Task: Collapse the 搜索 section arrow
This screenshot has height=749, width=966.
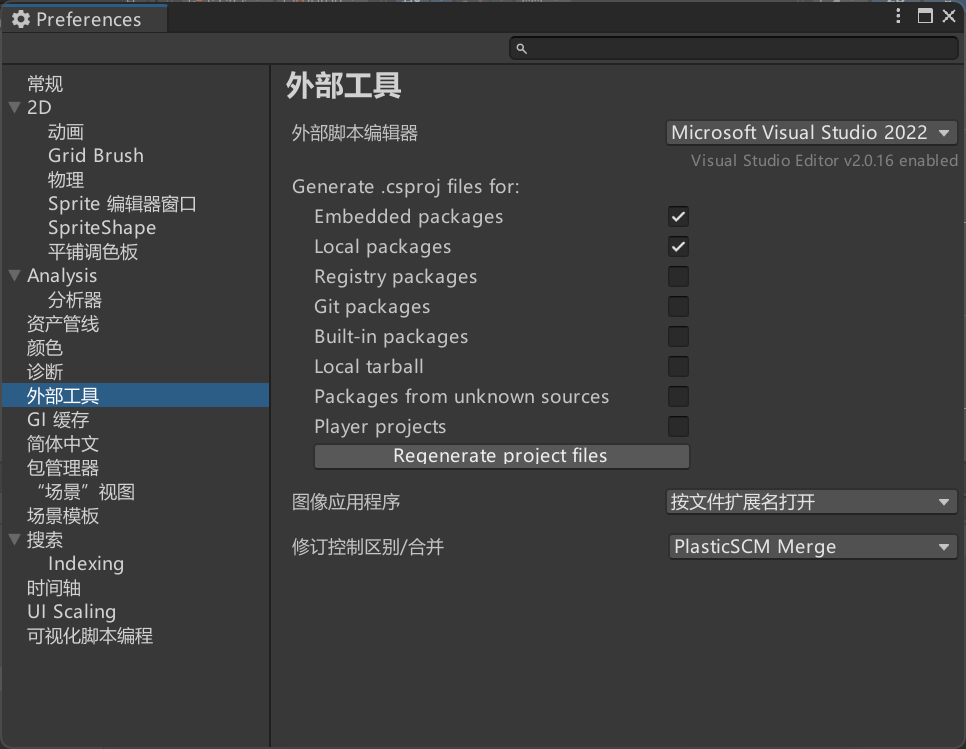Action: coord(14,540)
